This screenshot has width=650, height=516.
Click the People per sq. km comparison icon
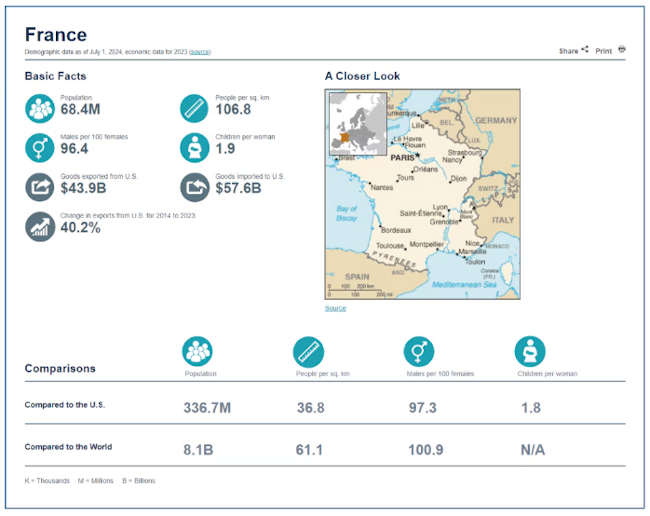coord(308,351)
